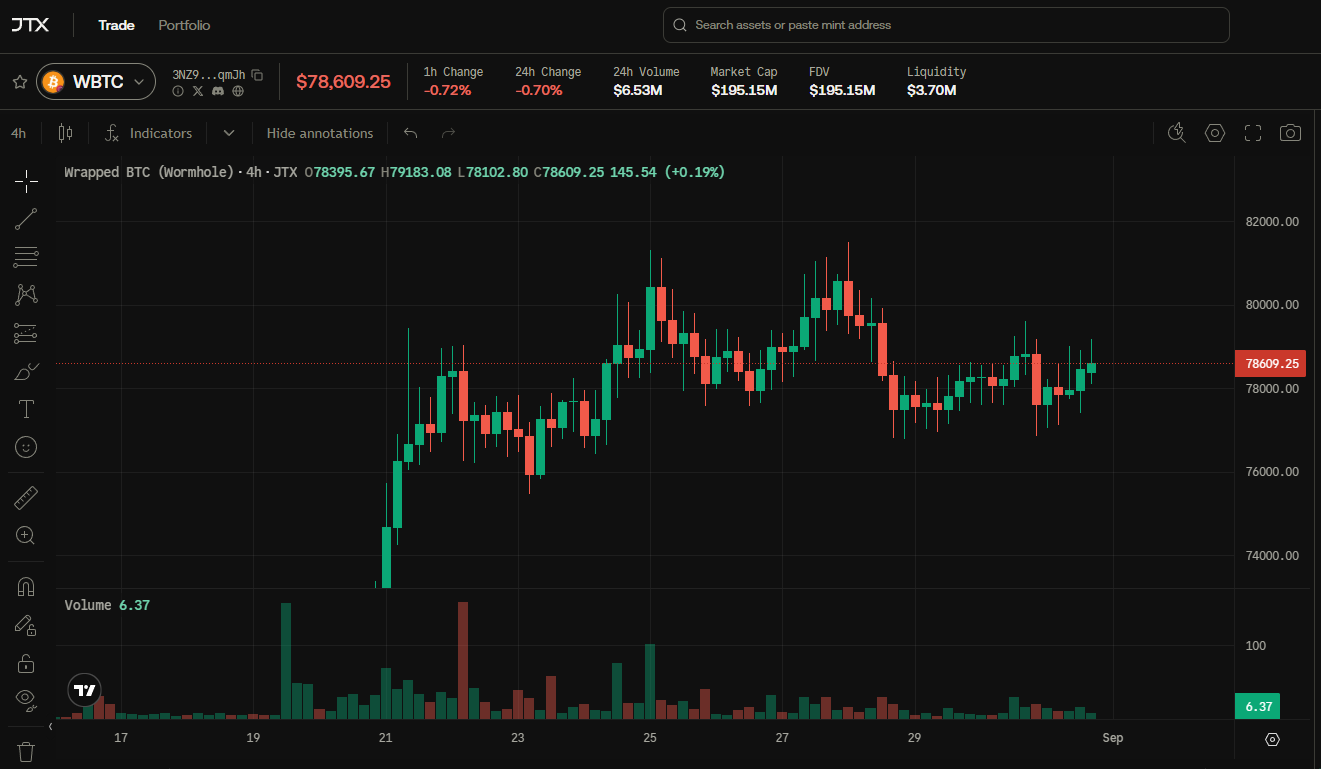1321x769 pixels.
Task: Redo the chart action
Action: point(448,133)
